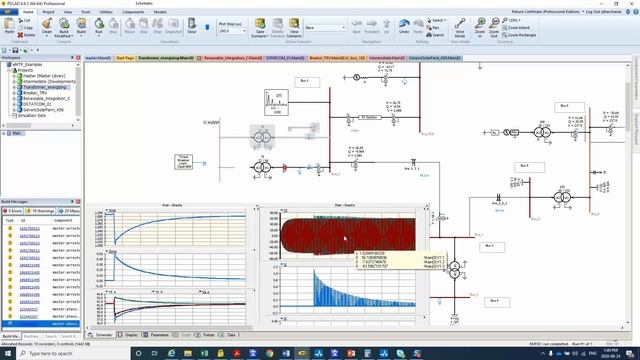Click the red Delete icon

point(20,35)
